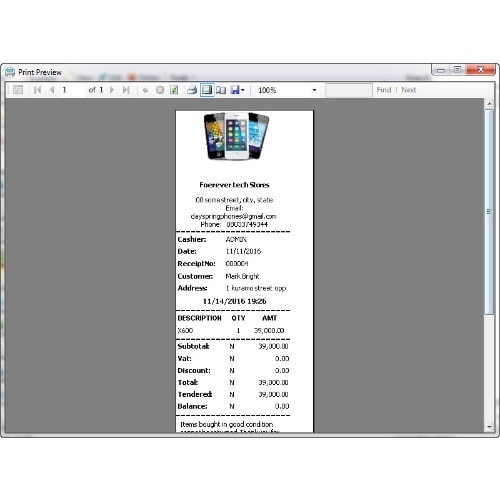
Task: Click the customer name Mark Bright
Action: 242,276
